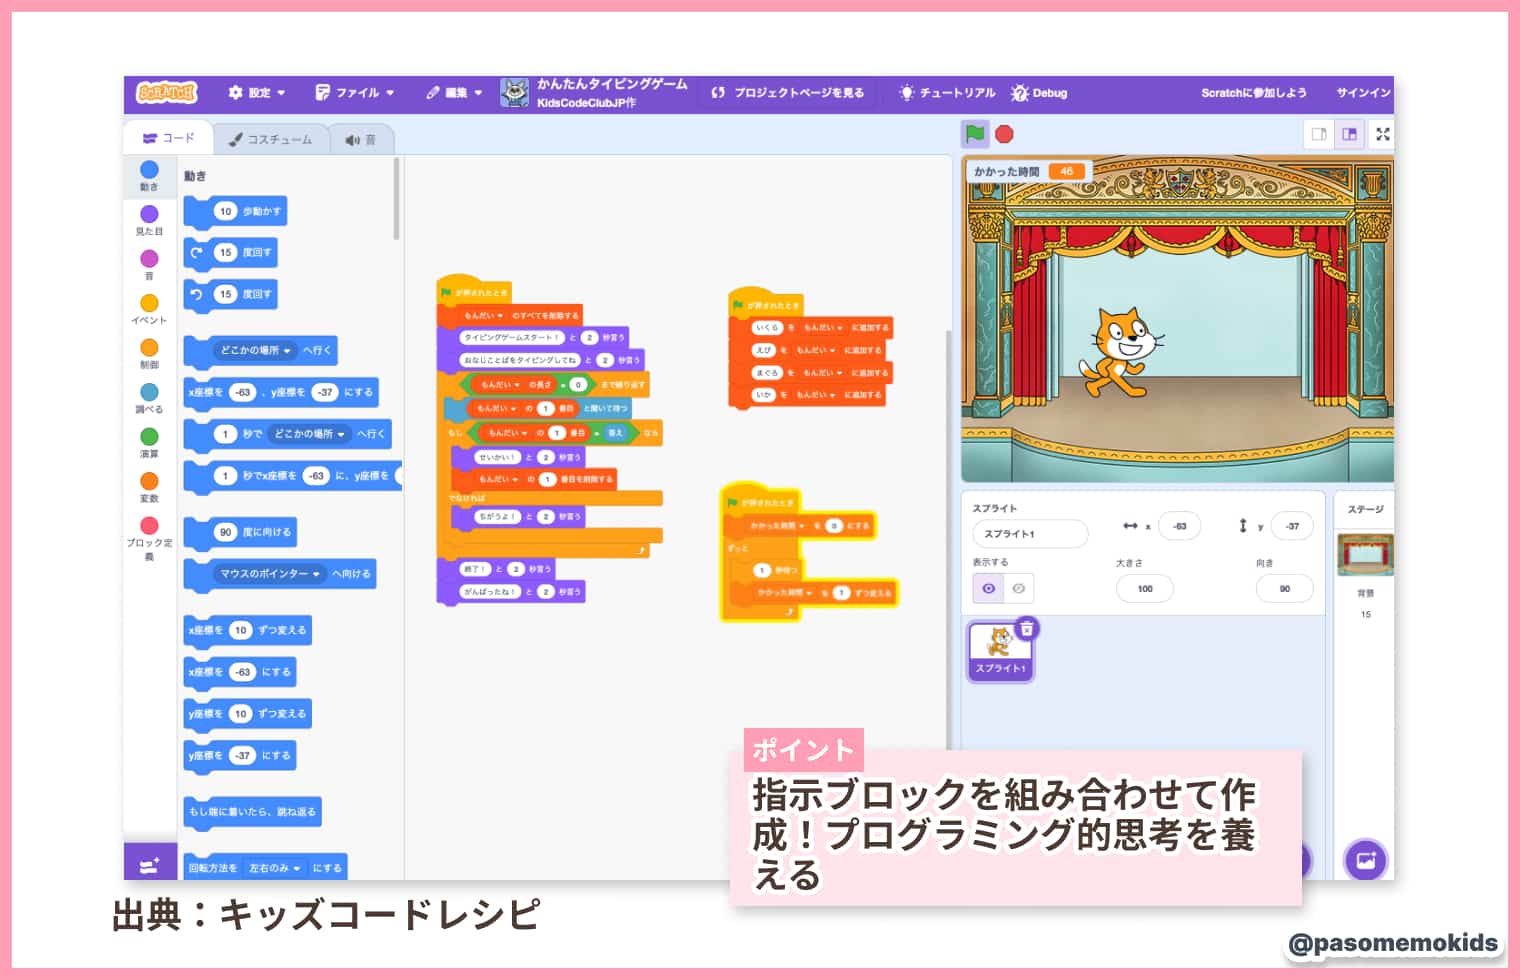Open マウスのポインター dropdown in へ向ける block

coord(270,574)
